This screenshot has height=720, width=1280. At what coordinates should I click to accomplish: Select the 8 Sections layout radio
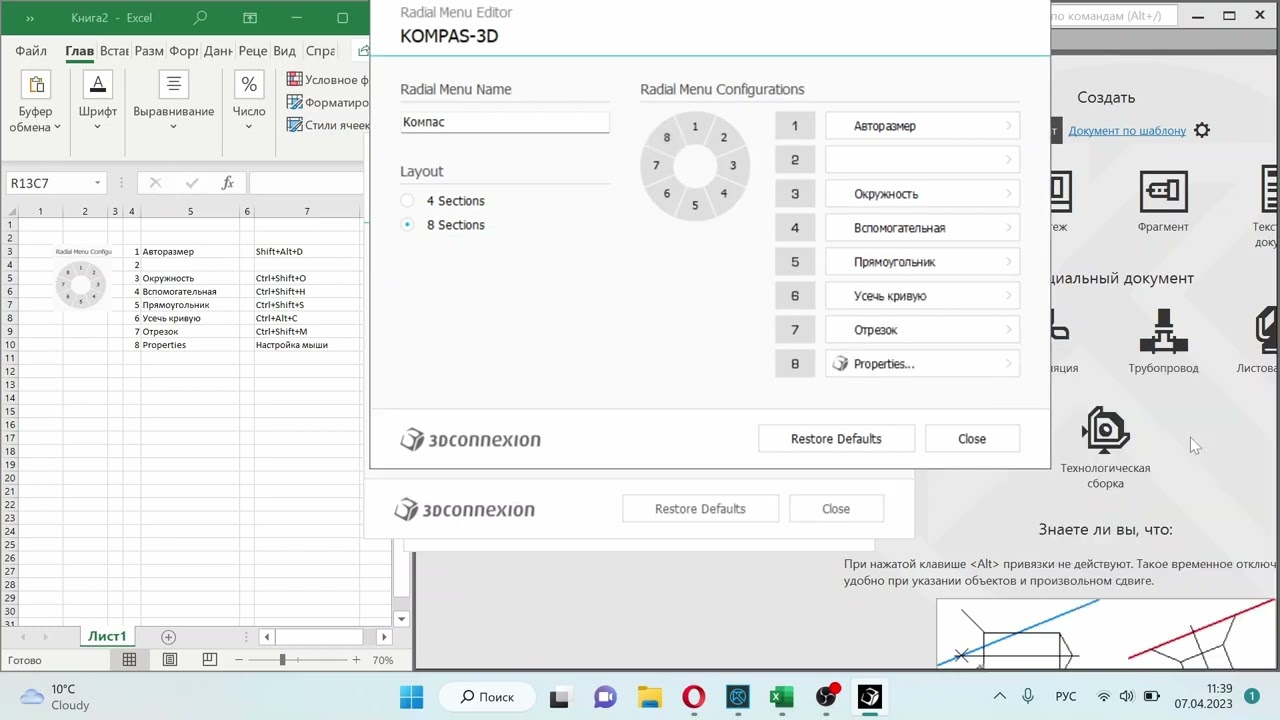(407, 225)
